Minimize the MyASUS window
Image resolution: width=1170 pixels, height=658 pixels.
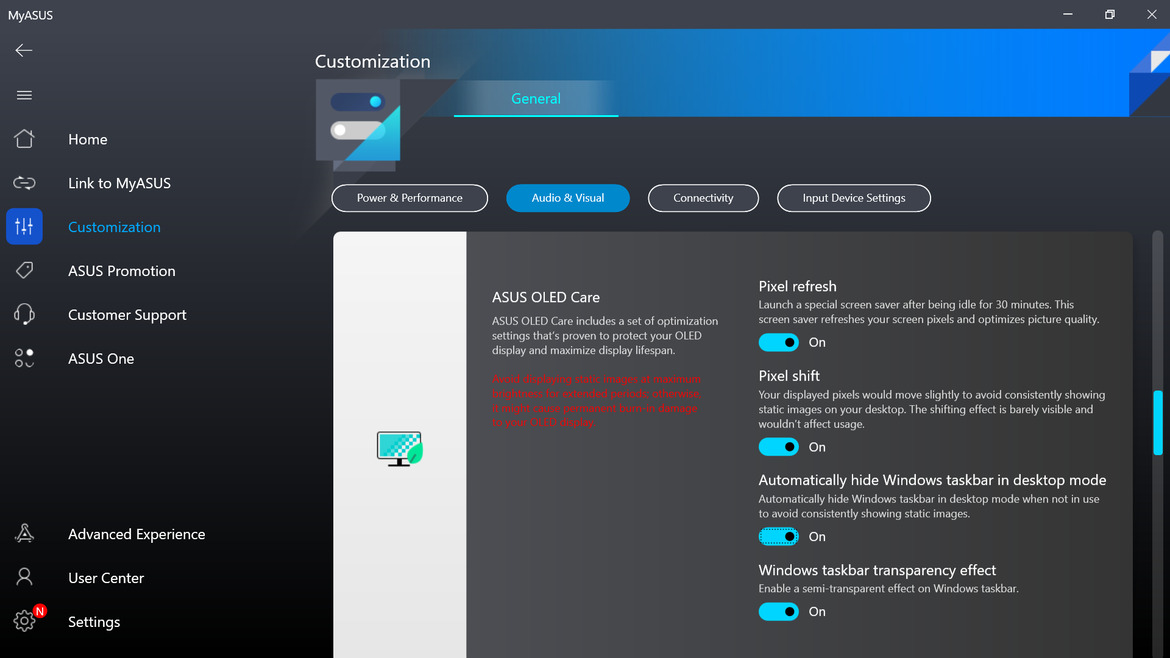click(x=1068, y=14)
